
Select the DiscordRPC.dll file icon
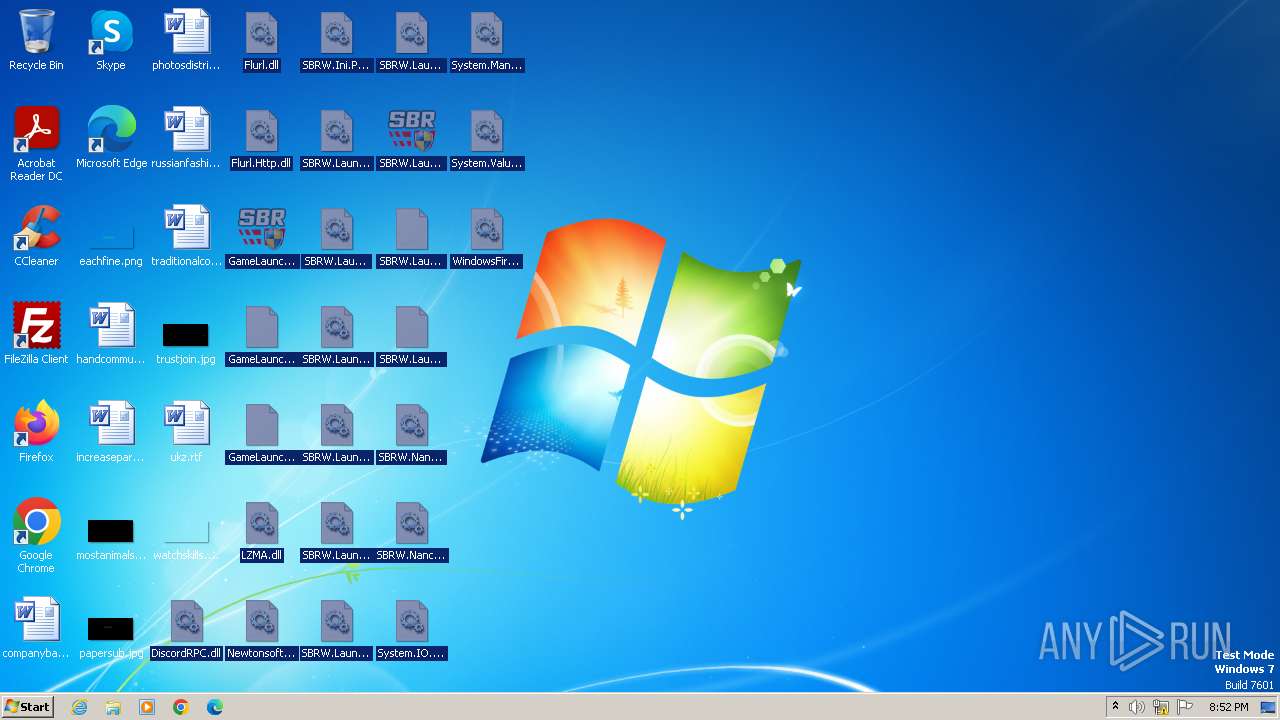tap(186, 629)
